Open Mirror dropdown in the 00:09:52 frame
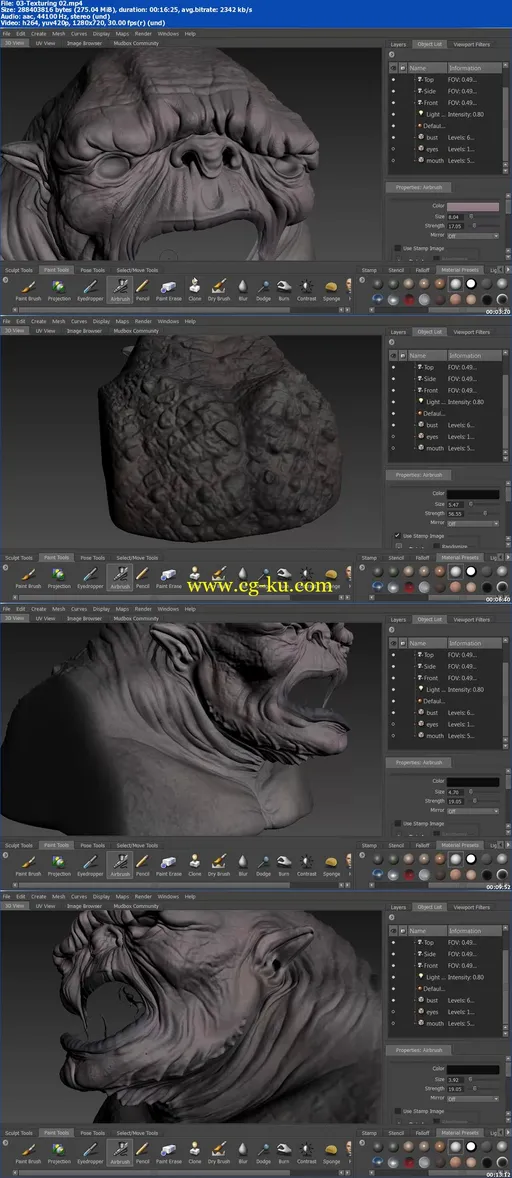The width and height of the screenshot is (512, 1178). pos(473,811)
